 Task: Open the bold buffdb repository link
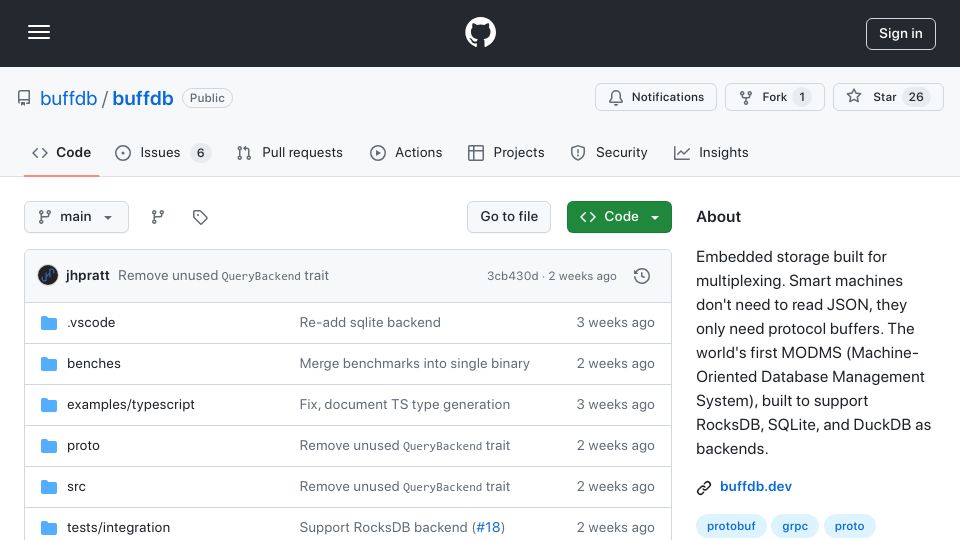pyautogui.click(x=143, y=98)
